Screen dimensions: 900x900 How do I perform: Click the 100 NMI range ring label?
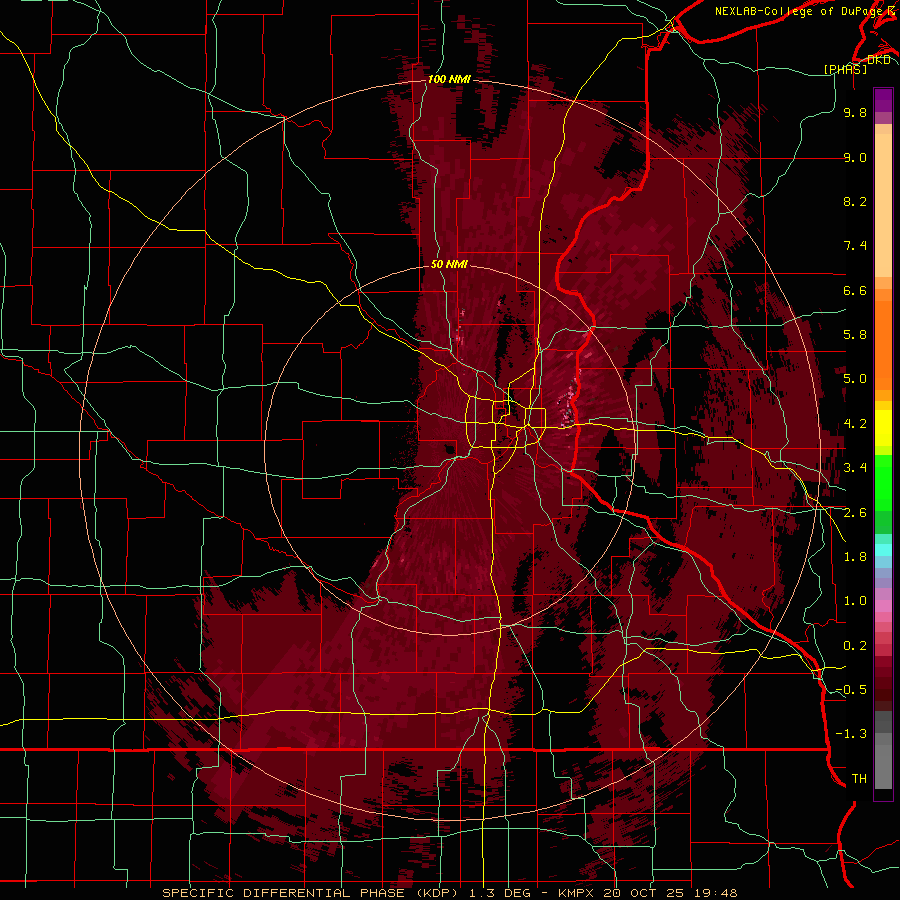tap(449, 79)
